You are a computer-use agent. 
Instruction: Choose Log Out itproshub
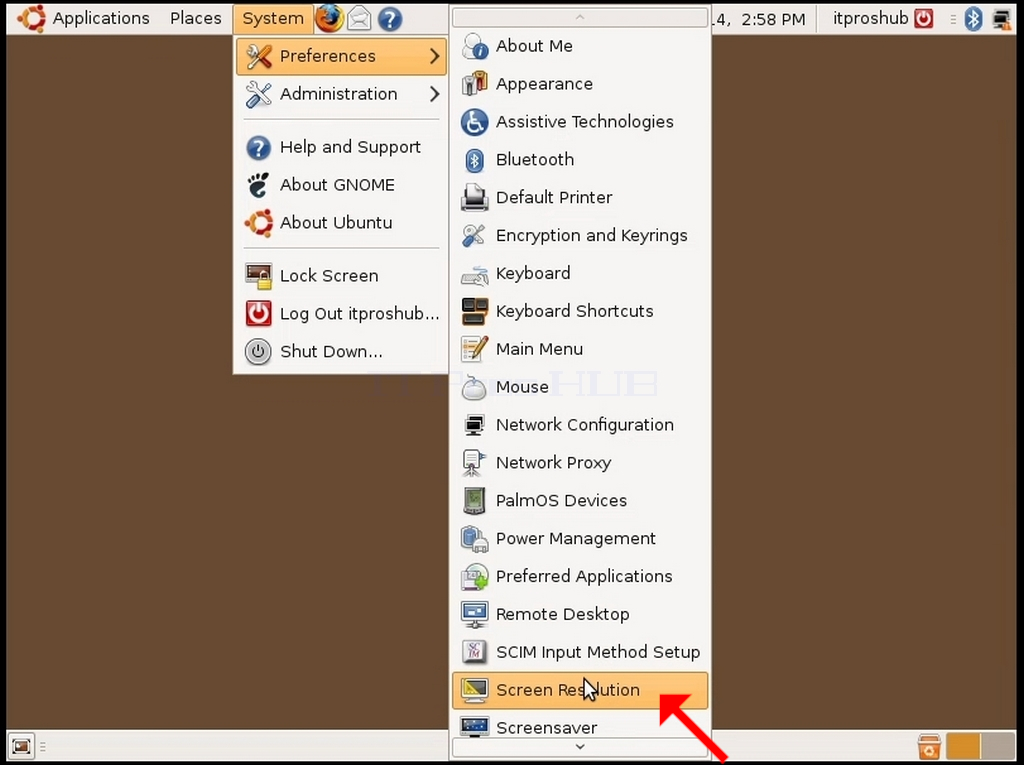tap(342, 314)
